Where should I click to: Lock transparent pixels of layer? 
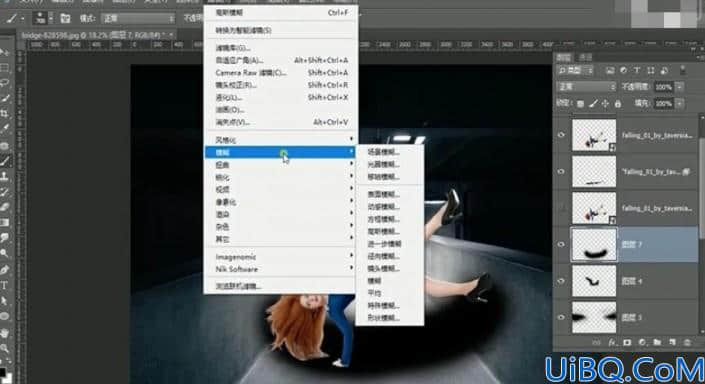[580, 104]
